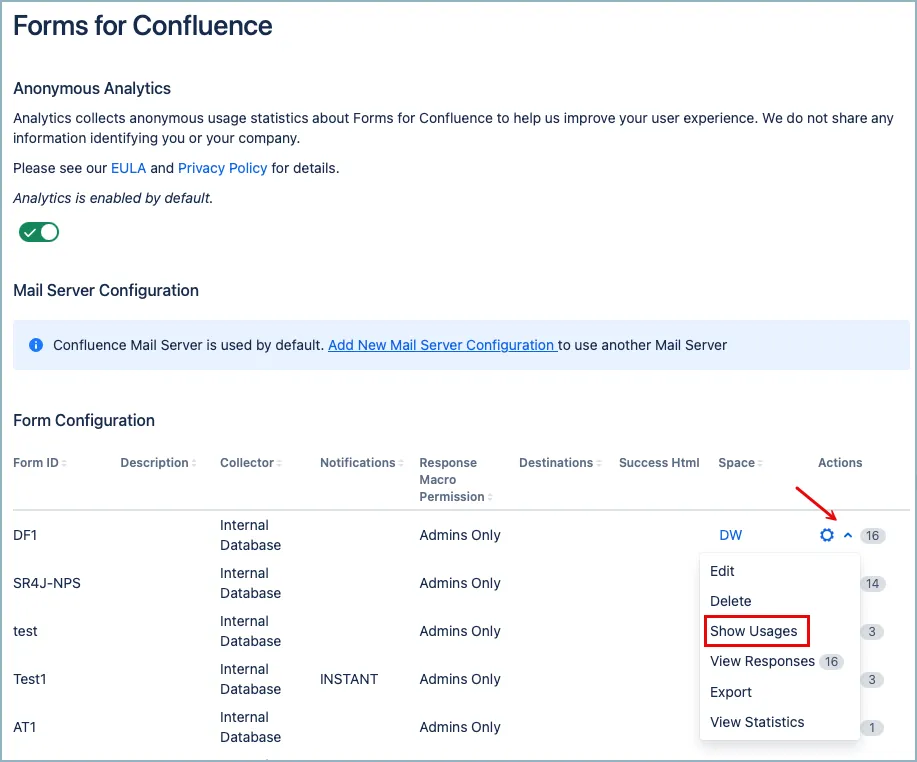
Task: Click the 14 responses badge for SR4J-NPS
Action: [873, 584]
